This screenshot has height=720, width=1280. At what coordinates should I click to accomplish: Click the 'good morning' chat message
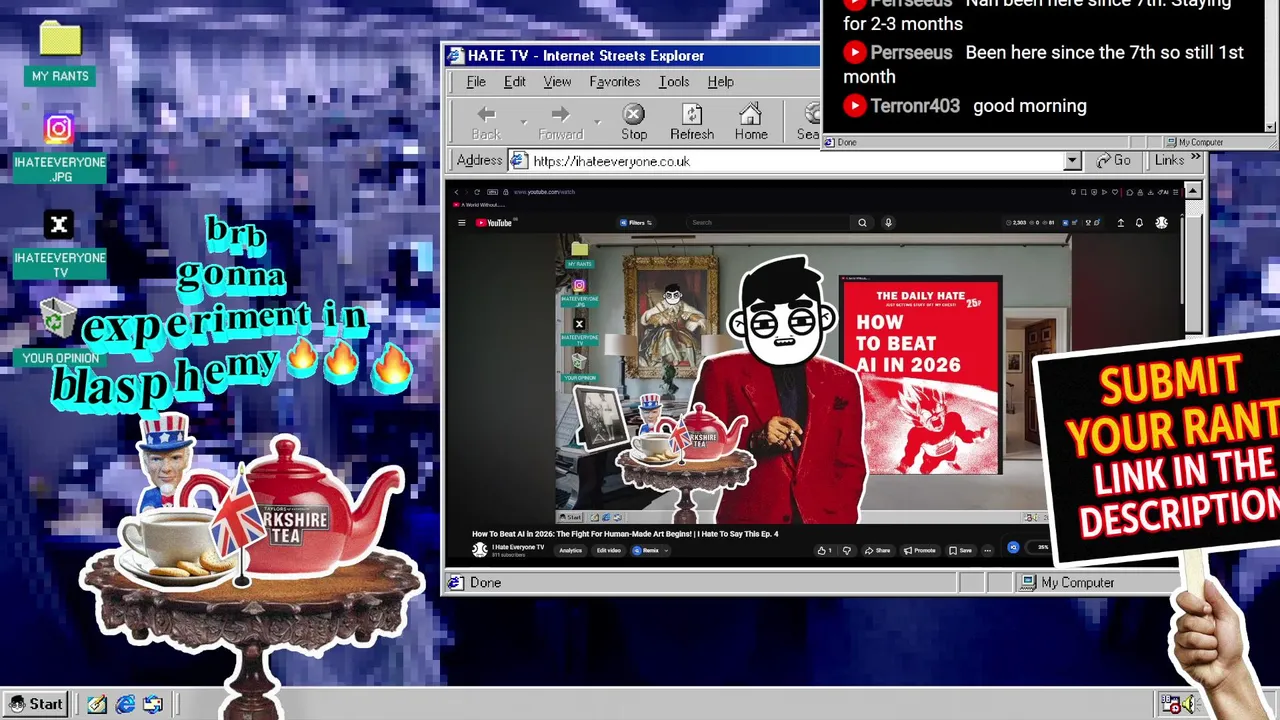1029,105
